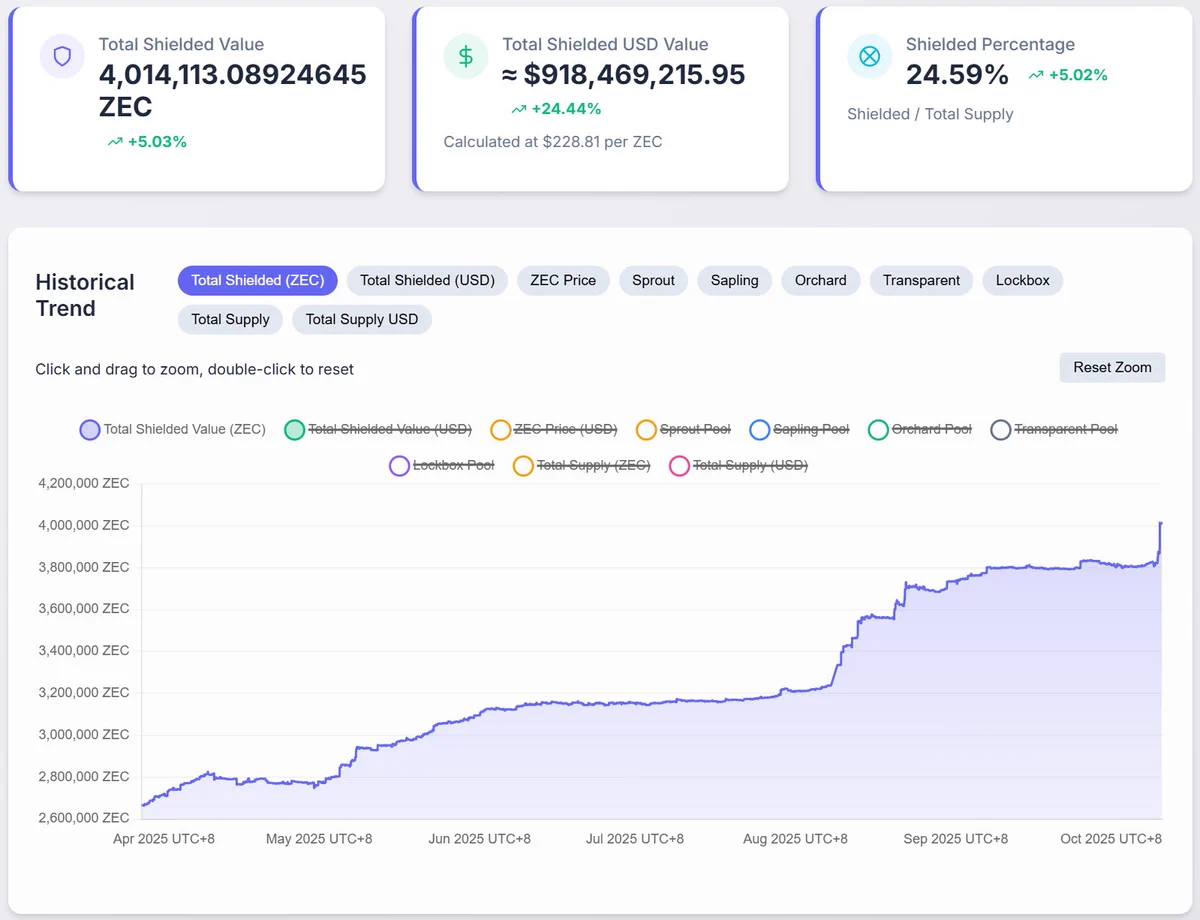Show Total Supply (USD) legend series
The width and height of the screenshot is (1200, 920).
[739, 466]
